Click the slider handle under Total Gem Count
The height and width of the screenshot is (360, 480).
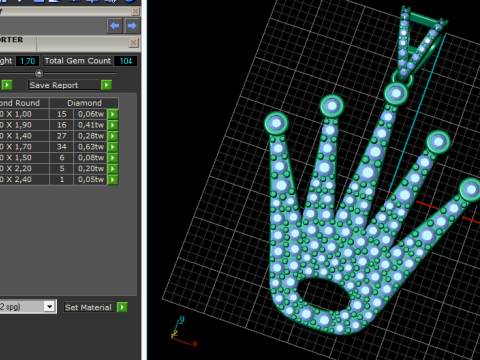coord(39,73)
